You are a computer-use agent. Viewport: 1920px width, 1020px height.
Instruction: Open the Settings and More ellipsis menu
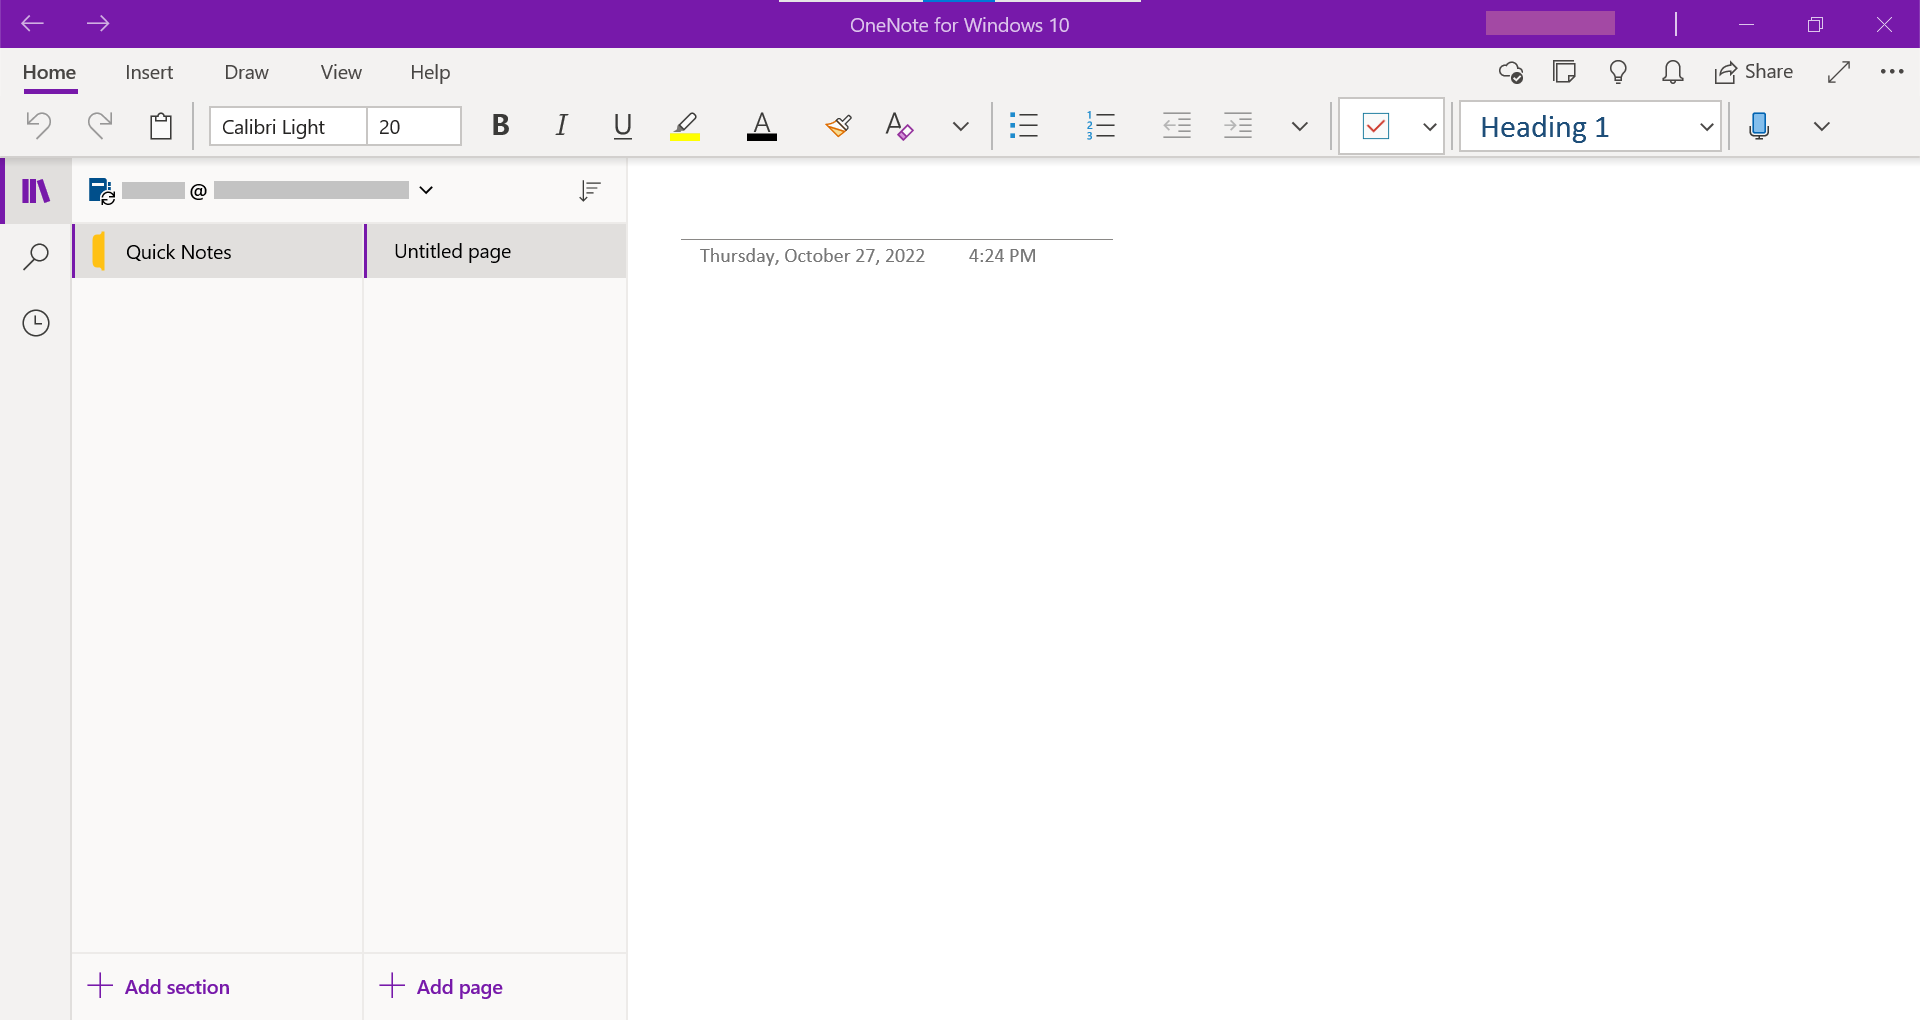(1892, 72)
